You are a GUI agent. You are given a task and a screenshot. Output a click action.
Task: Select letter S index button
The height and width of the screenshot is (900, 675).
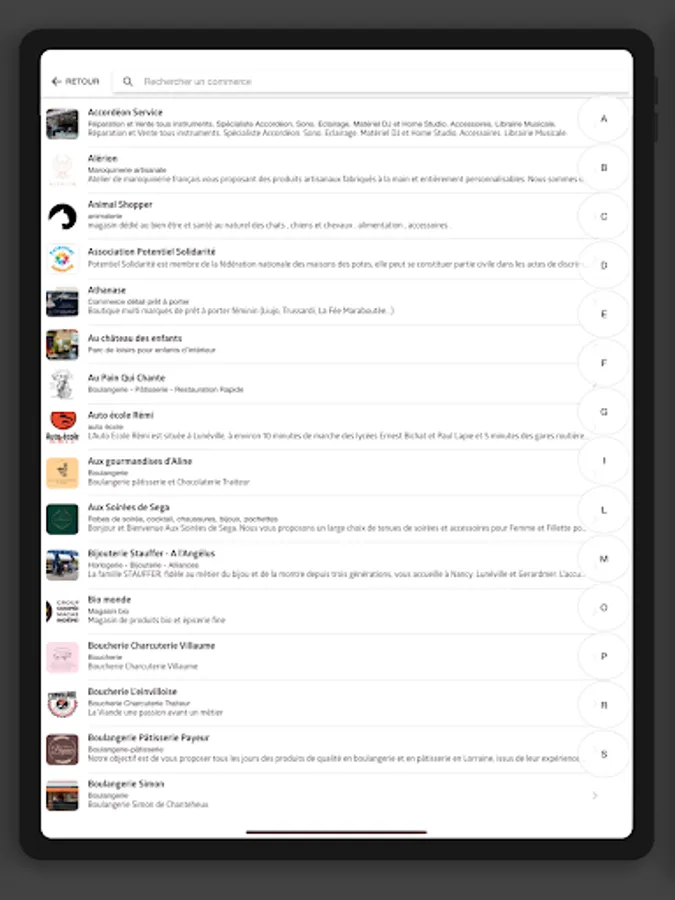(x=603, y=754)
